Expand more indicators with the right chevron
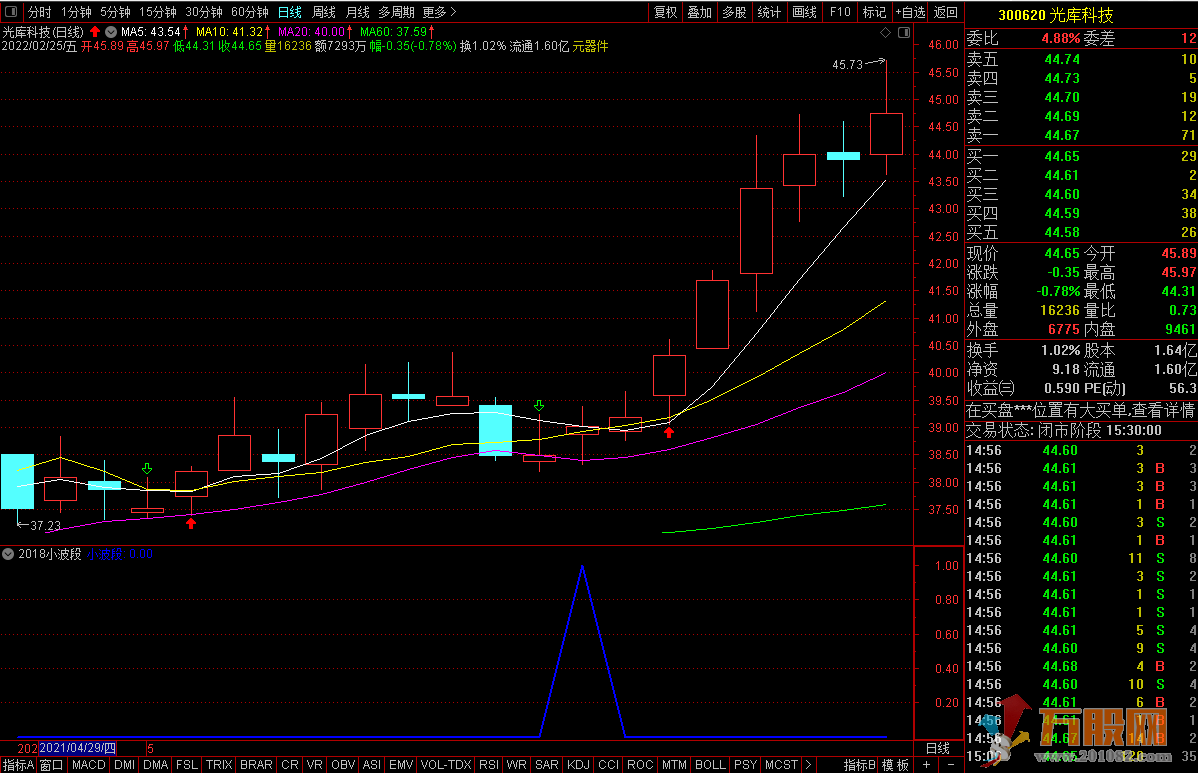 pyautogui.click(x=808, y=765)
